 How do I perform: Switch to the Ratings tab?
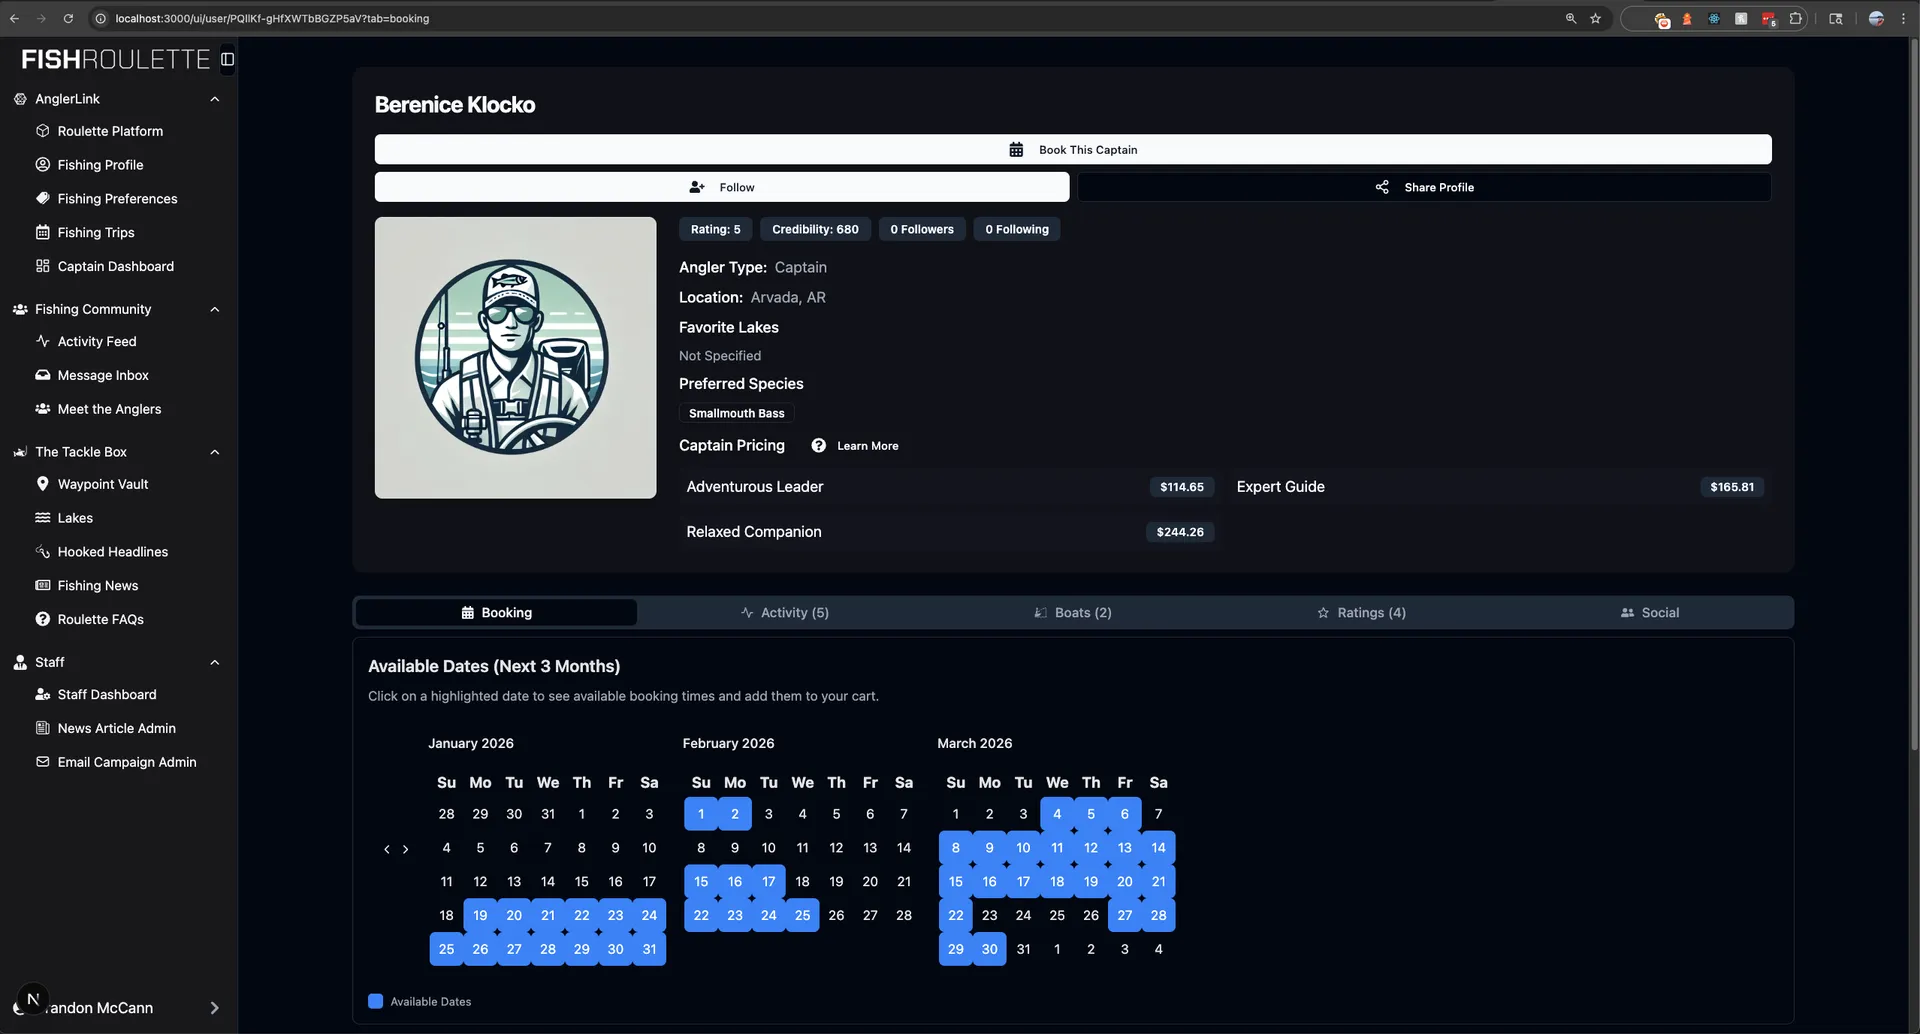(1360, 612)
